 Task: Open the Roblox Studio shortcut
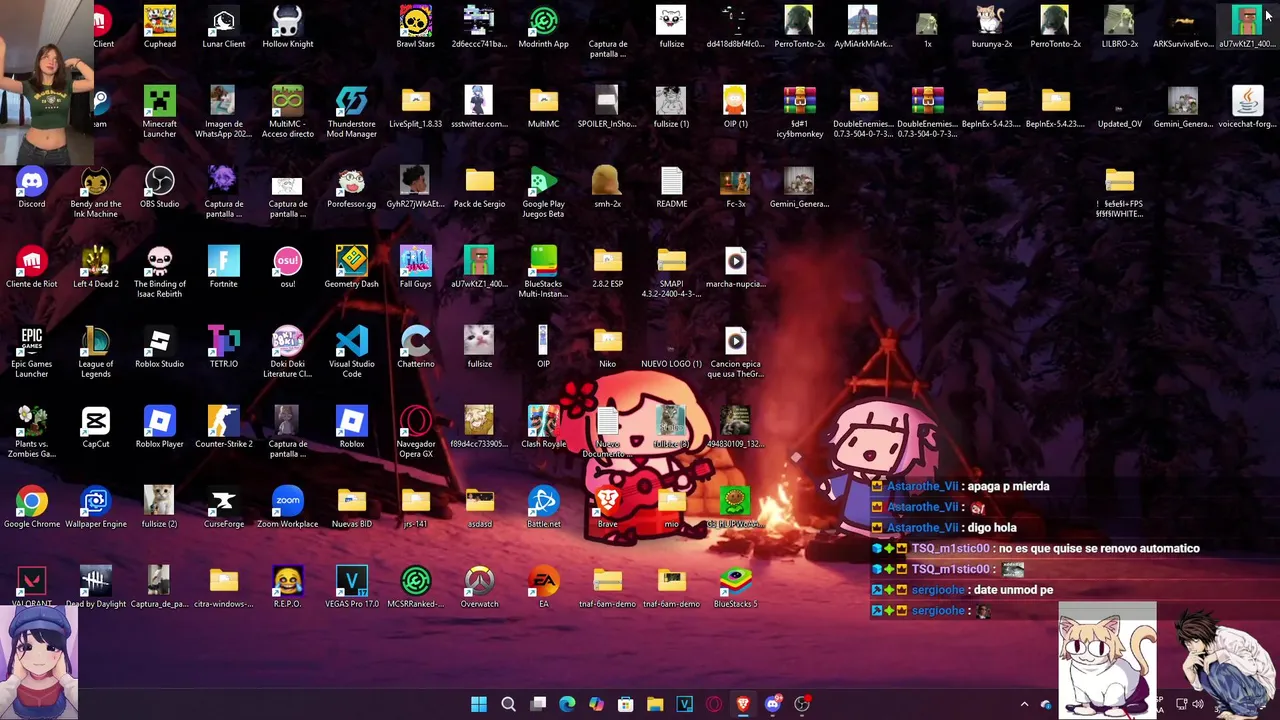pos(160,347)
